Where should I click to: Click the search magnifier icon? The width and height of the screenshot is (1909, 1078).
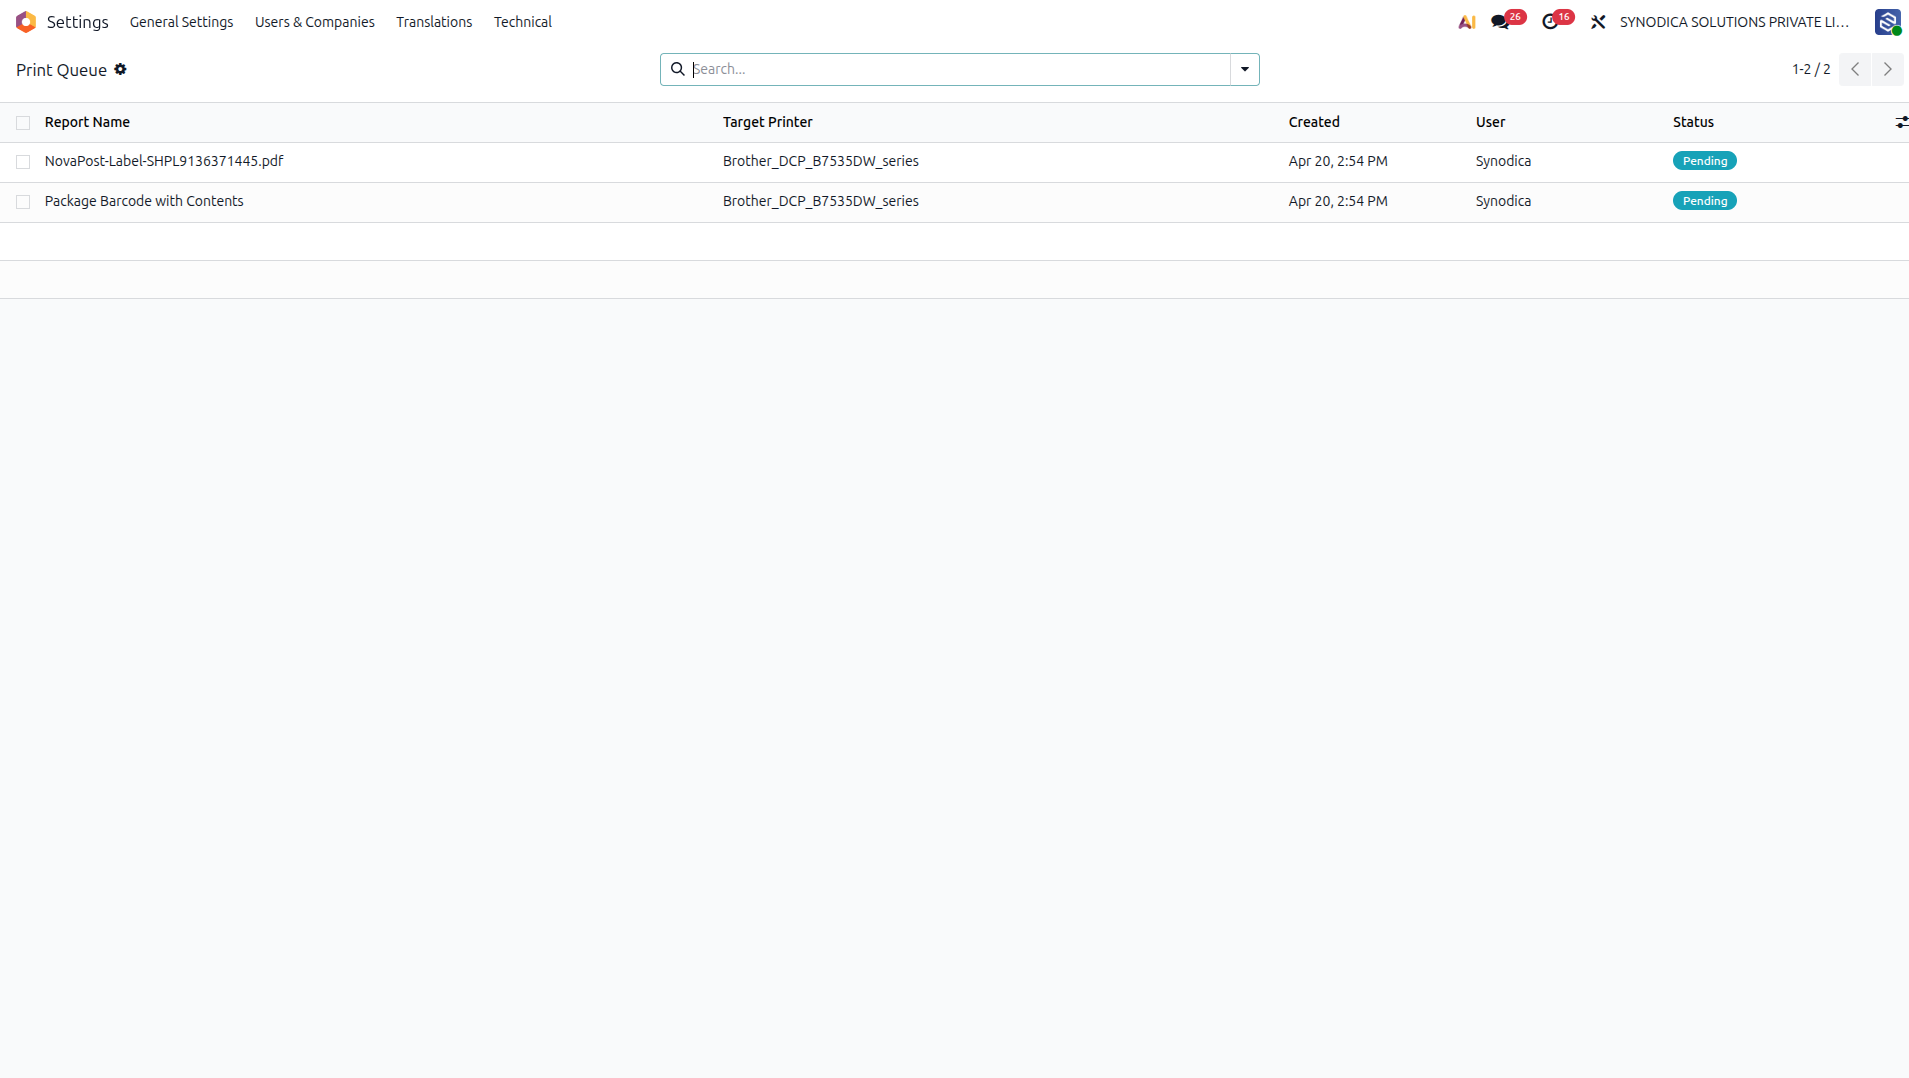[x=677, y=69]
